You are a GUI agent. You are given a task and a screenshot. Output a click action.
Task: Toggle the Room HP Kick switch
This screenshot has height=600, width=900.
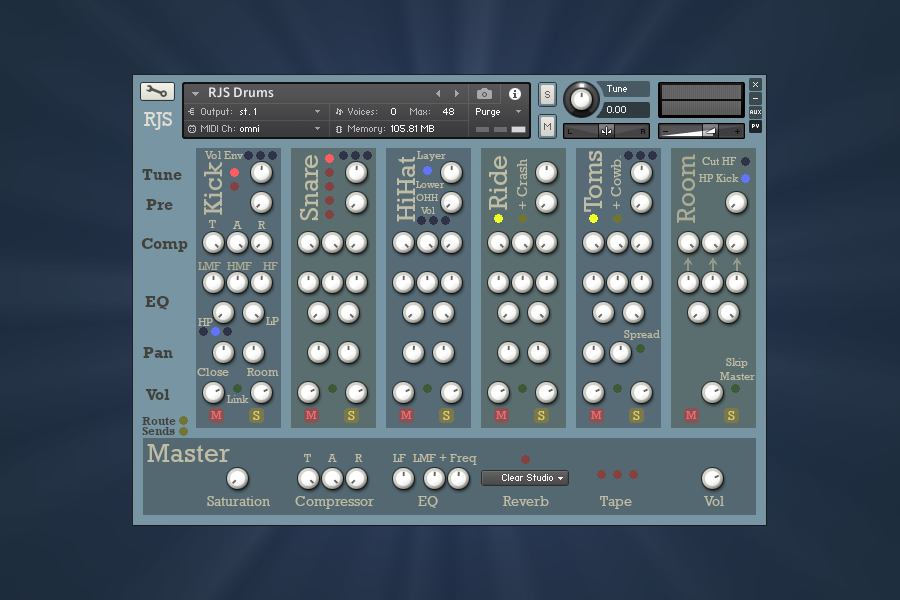[x=745, y=179]
